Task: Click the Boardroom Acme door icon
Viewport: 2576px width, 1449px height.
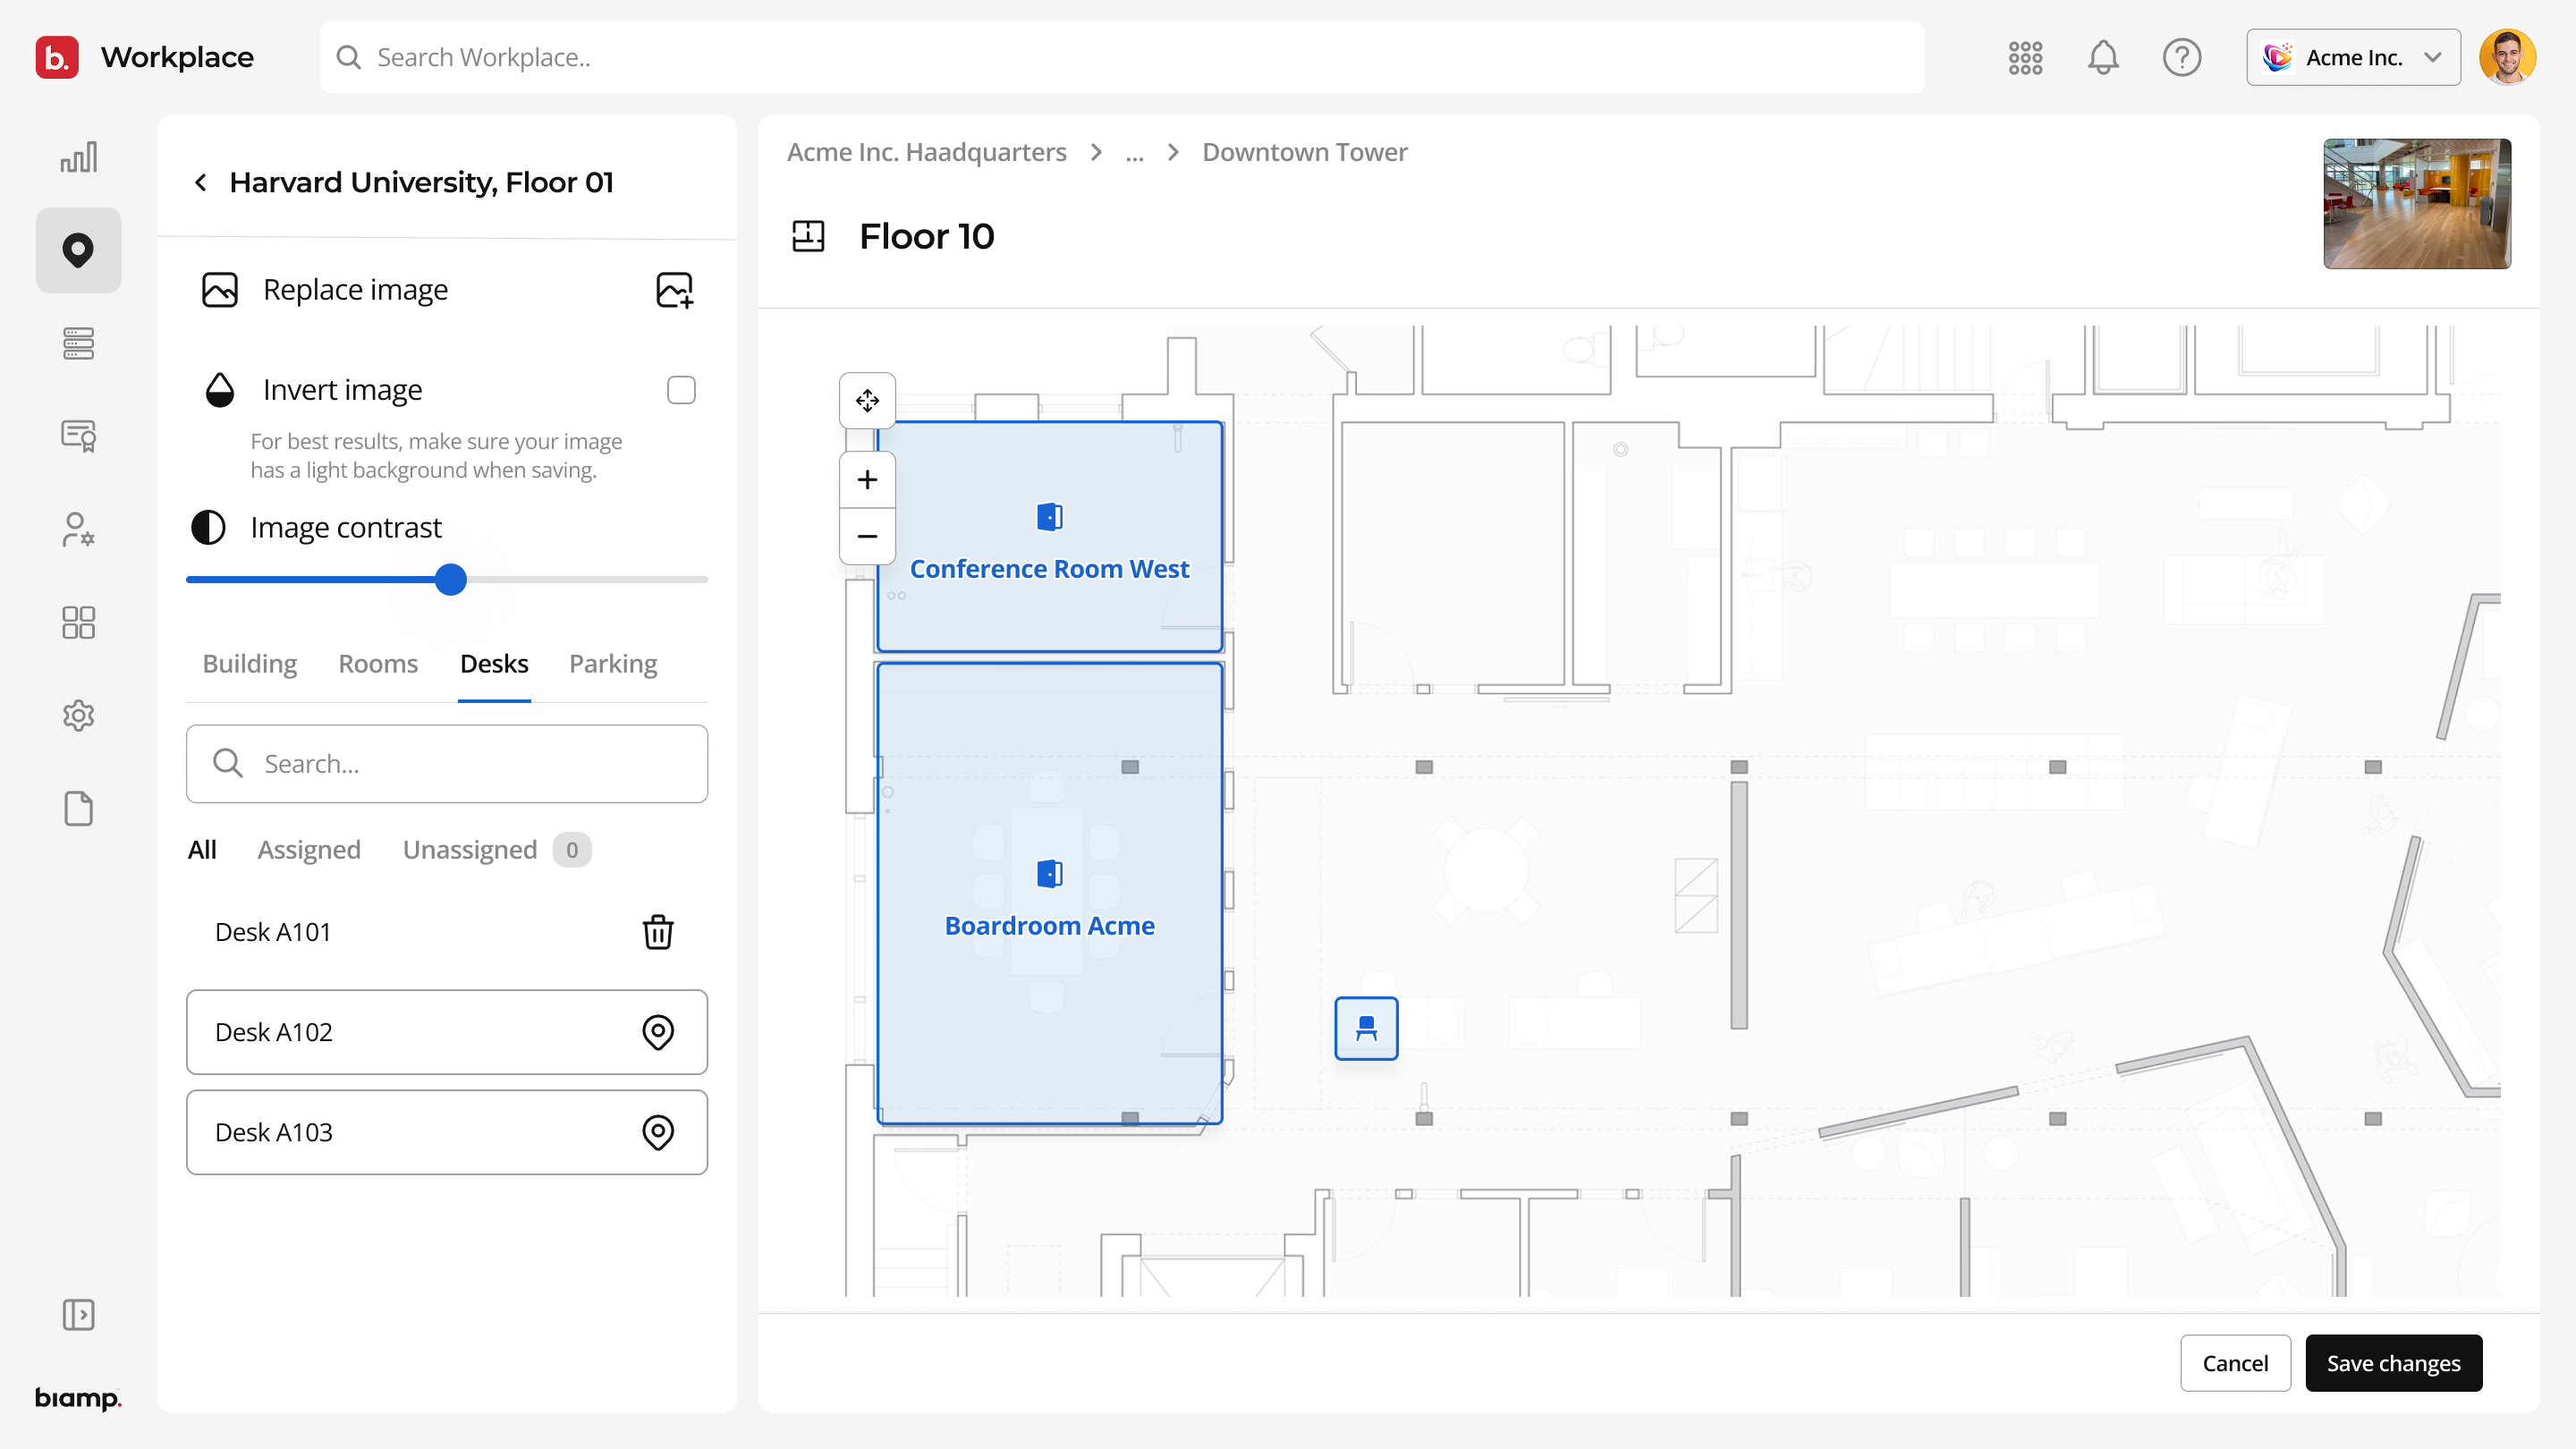Action: (x=1049, y=874)
